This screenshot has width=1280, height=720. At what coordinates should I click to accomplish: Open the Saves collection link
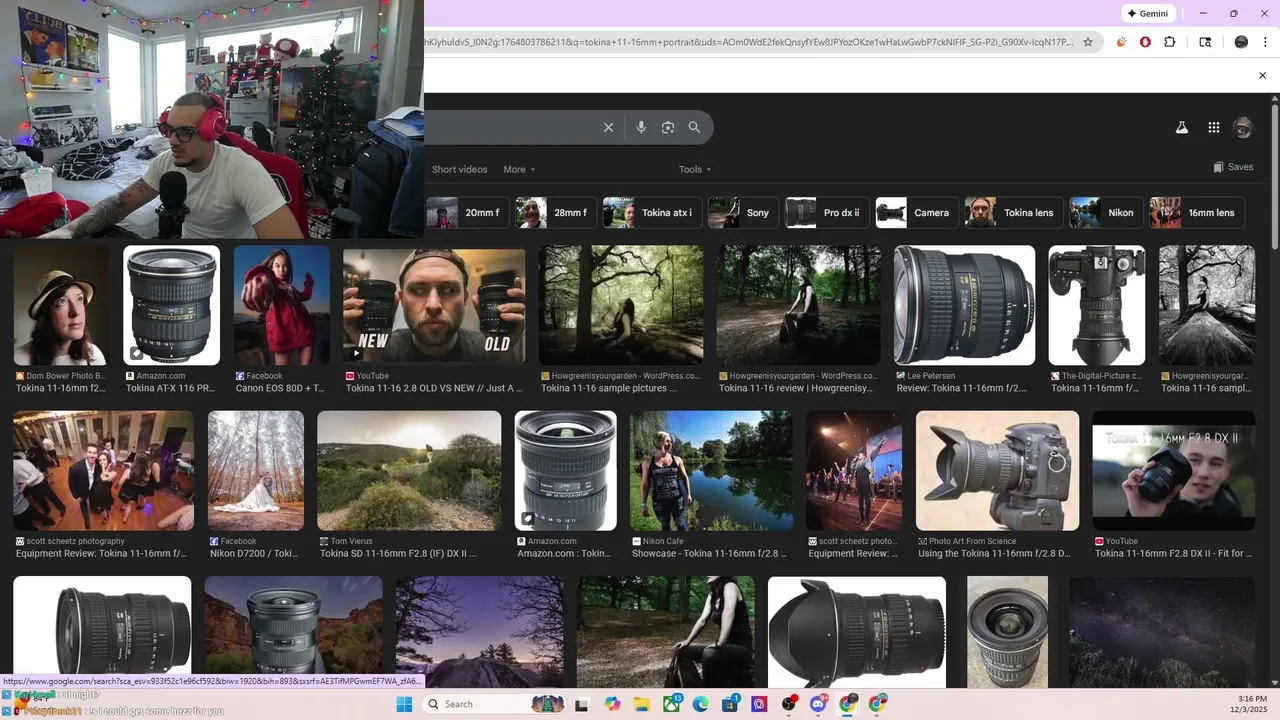pos(1233,167)
